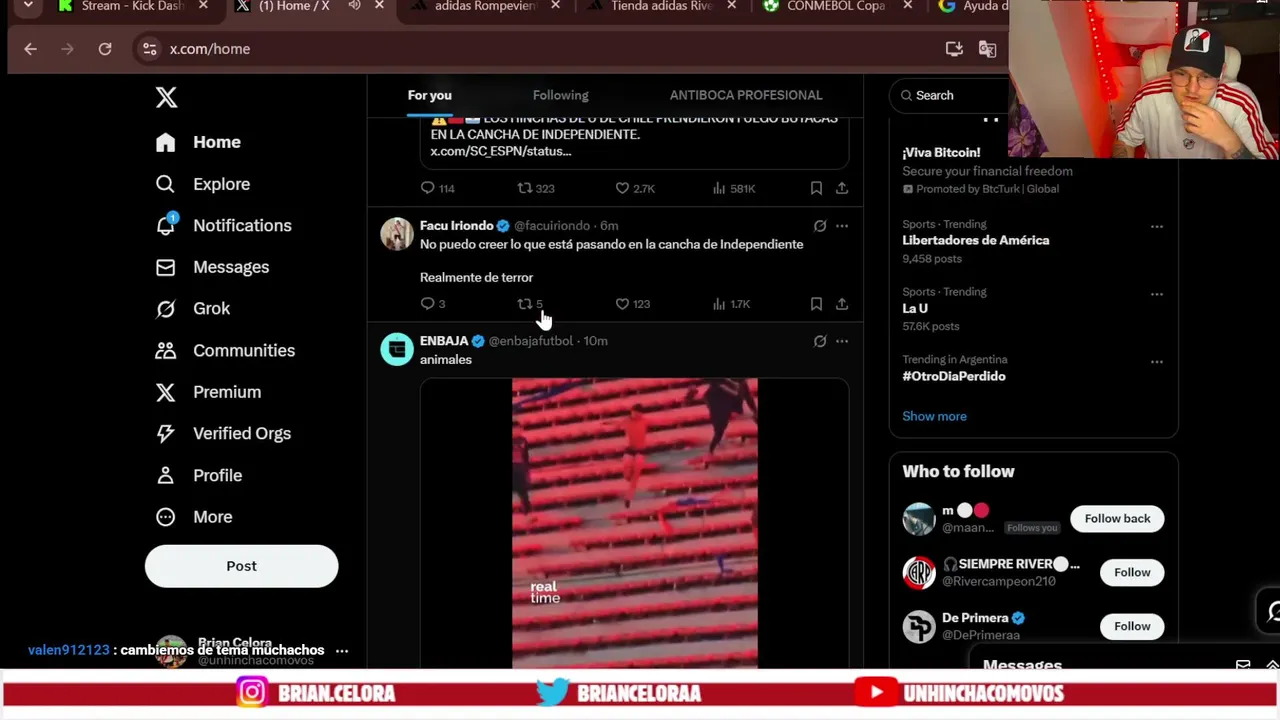The height and width of the screenshot is (720, 1280).
Task: Open Facu Iriondo's profile avatar
Action: [397, 234]
